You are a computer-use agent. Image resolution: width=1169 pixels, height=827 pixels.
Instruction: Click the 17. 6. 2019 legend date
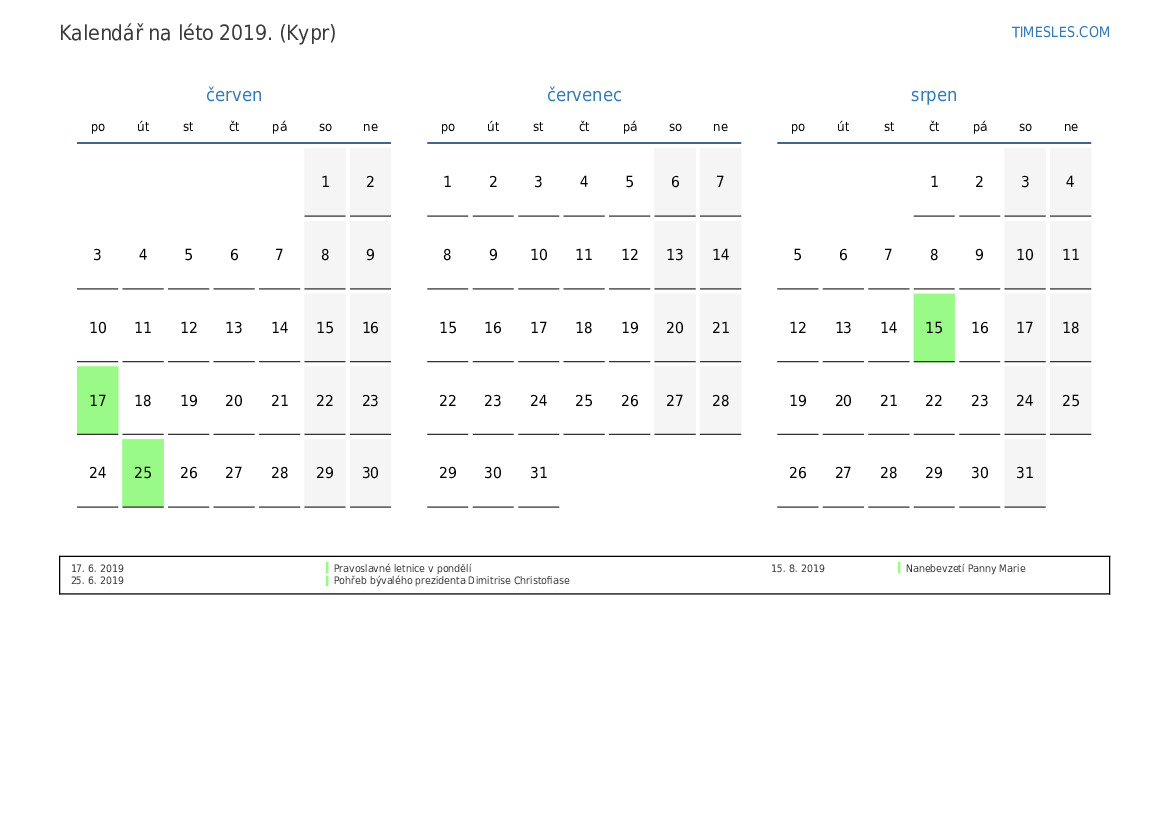(x=98, y=569)
